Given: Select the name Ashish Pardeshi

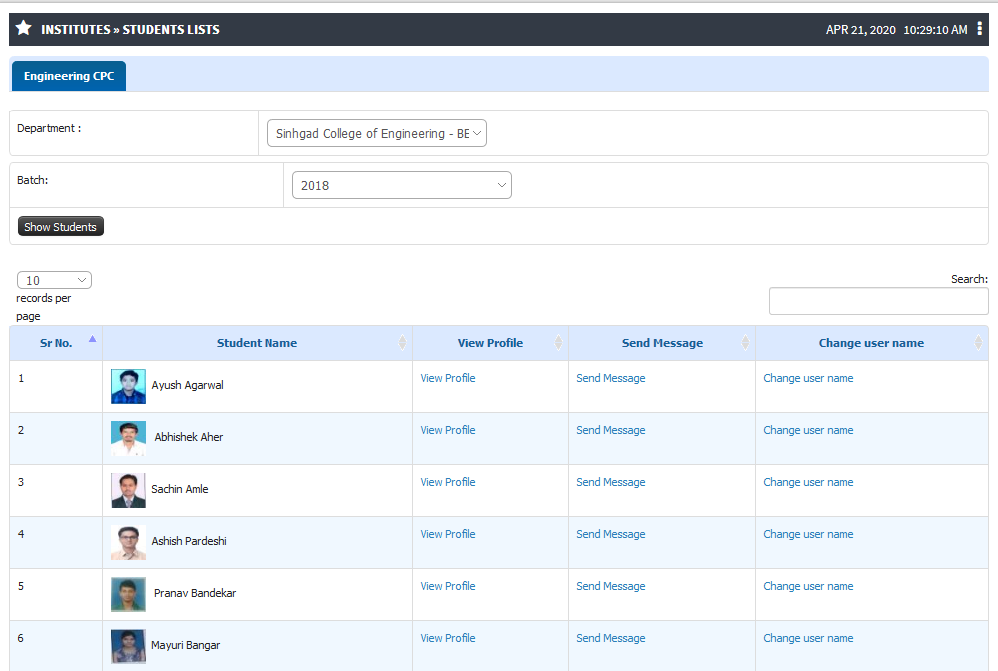Looking at the screenshot, I should pyautogui.click(x=189, y=541).
